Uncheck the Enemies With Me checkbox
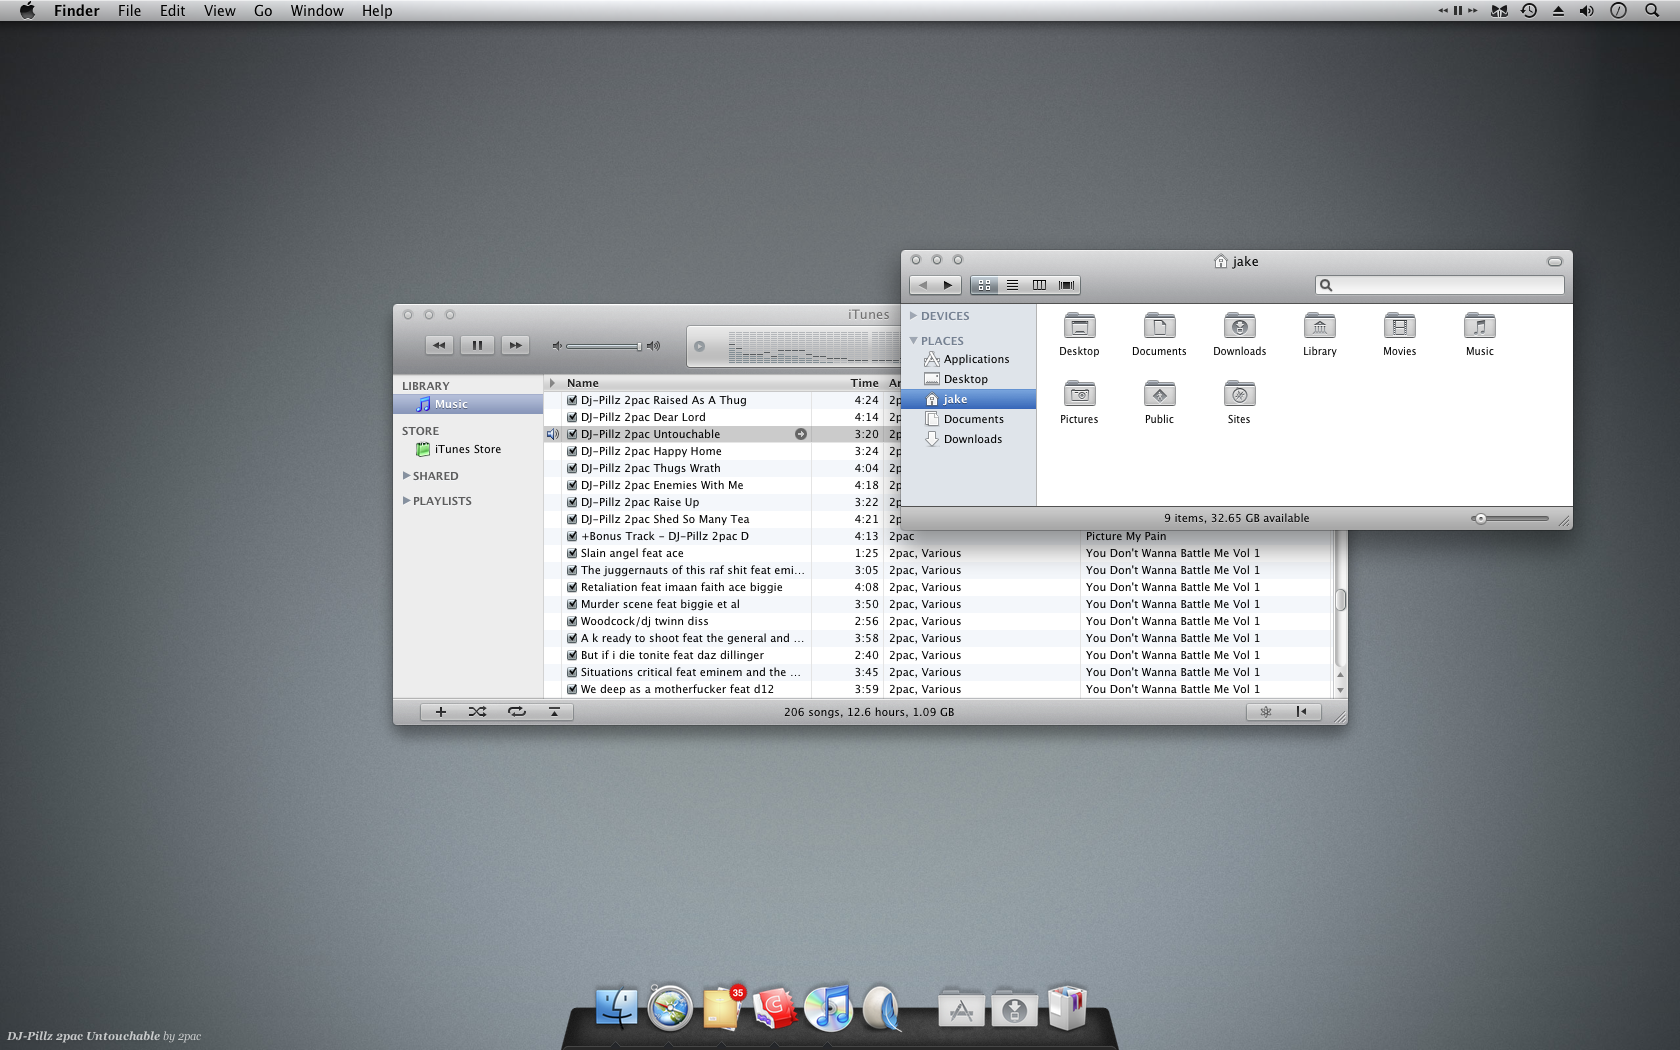The image size is (1680, 1050). pos(572,485)
